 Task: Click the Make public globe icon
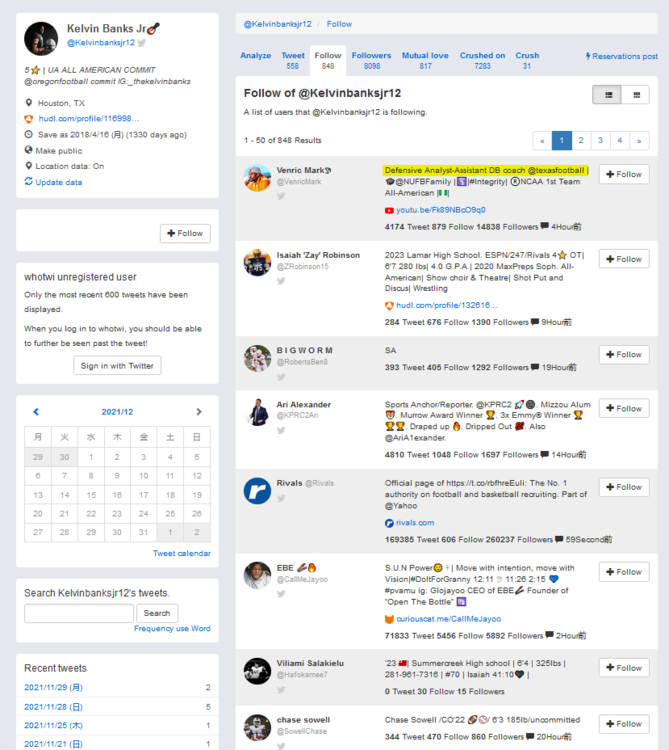coord(28,150)
